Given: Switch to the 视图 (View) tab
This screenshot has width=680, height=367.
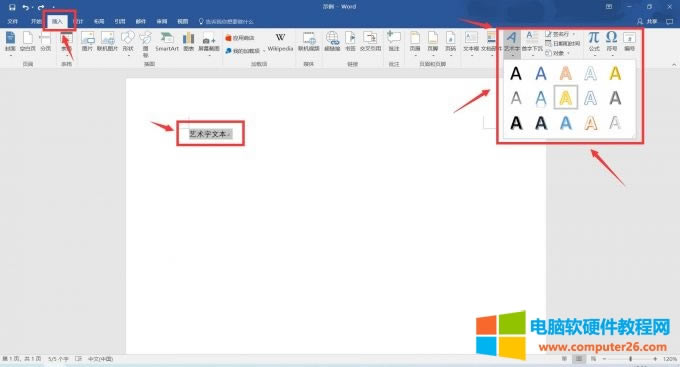Looking at the screenshot, I should click(183, 21).
